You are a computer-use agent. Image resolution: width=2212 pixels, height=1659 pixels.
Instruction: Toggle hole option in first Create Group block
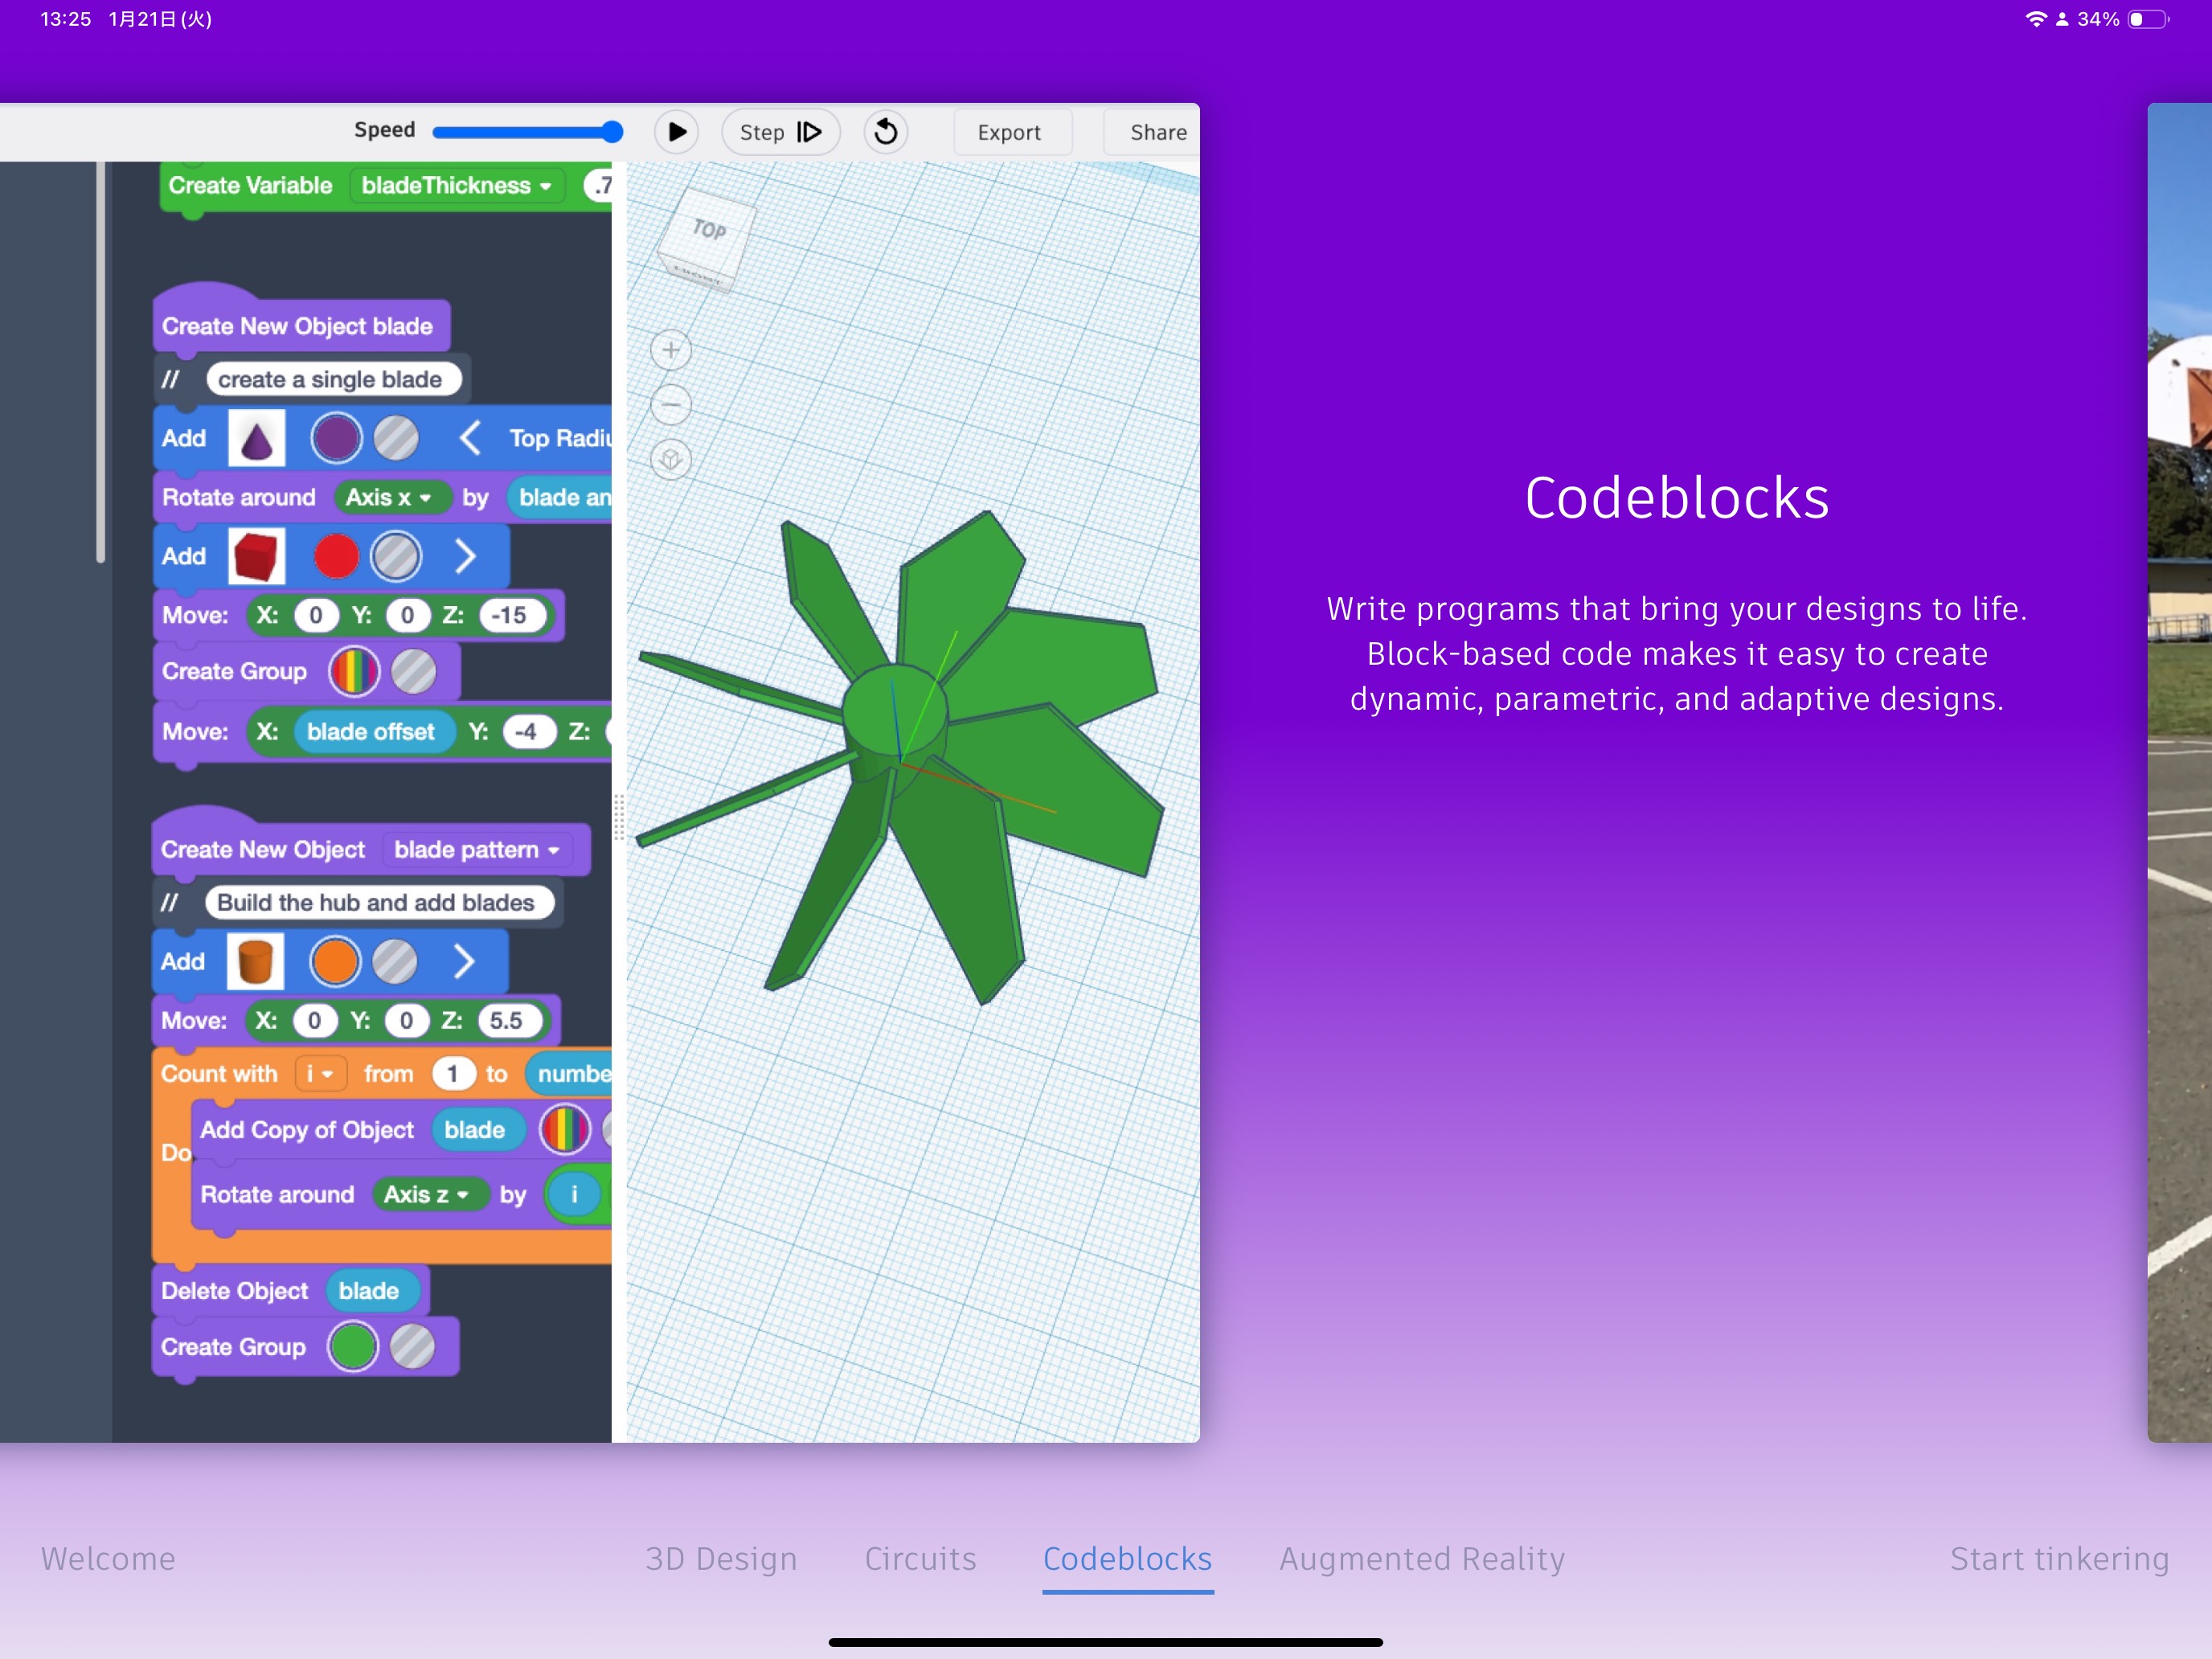point(414,671)
